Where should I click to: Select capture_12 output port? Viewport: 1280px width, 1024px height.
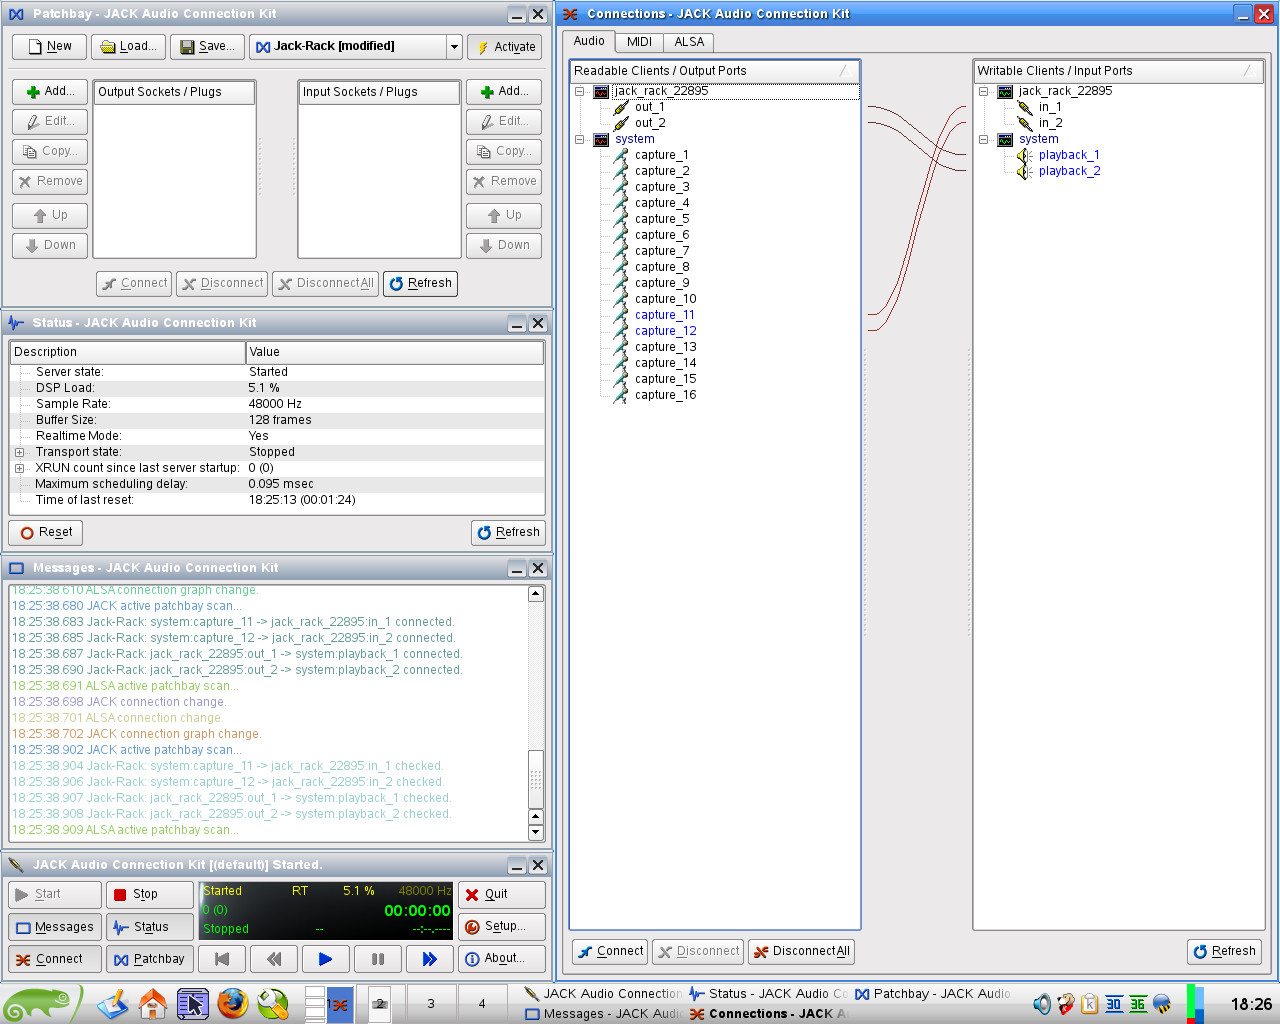coord(666,331)
